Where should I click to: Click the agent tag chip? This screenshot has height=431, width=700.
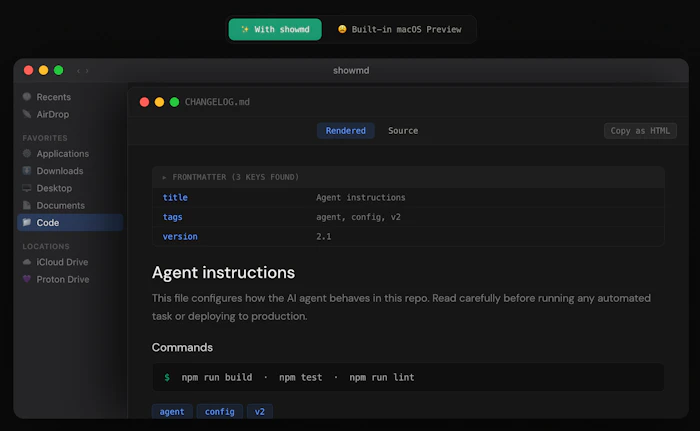172,411
